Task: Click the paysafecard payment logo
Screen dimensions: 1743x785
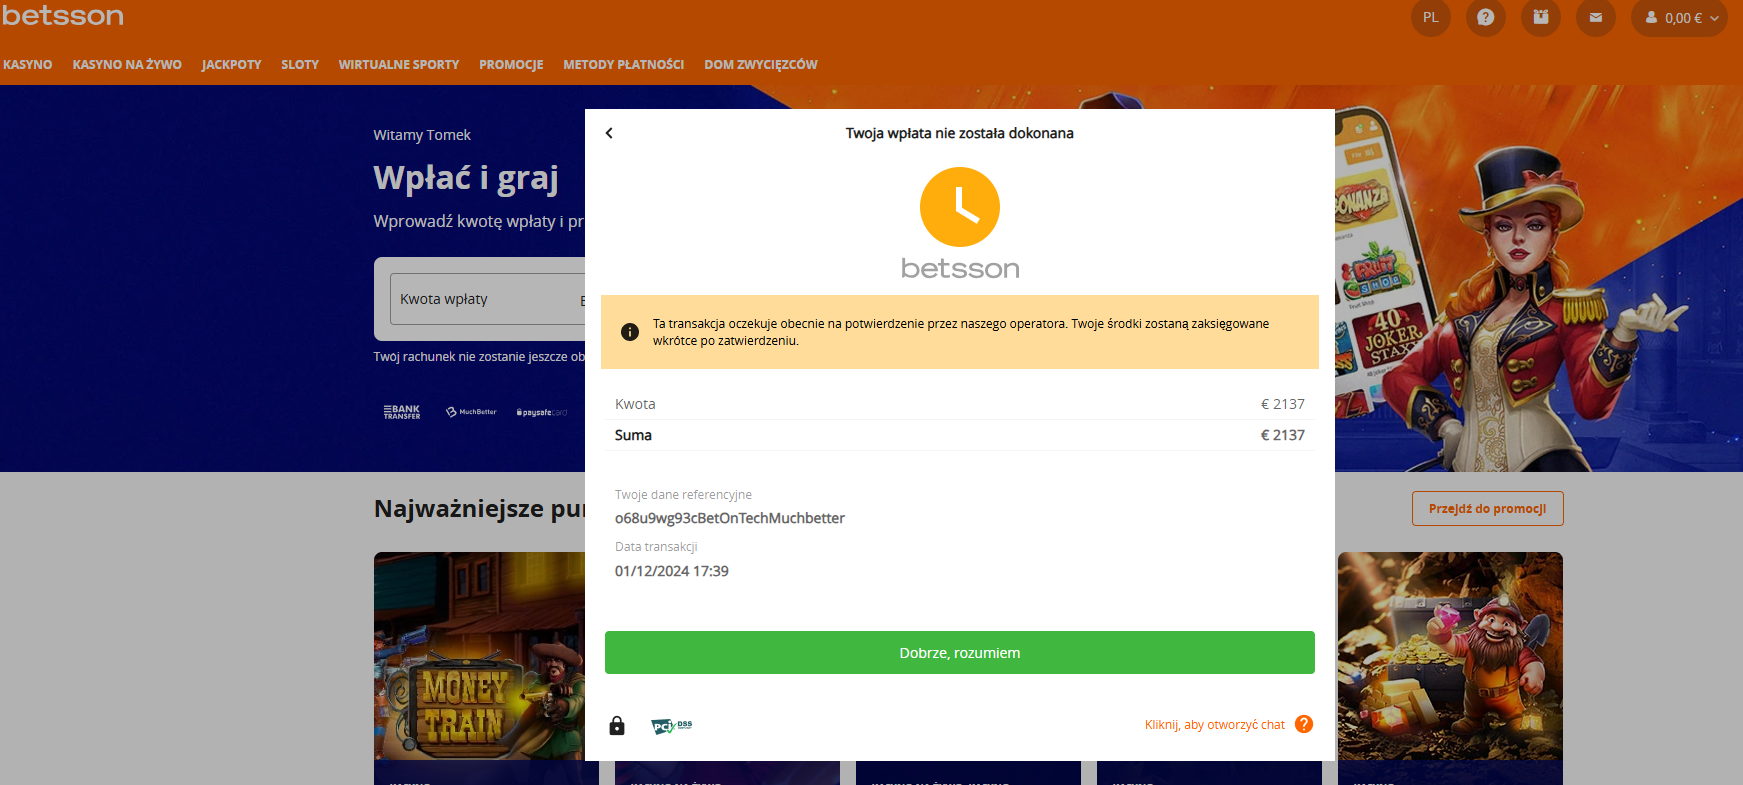Action: (x=541, y=412)
